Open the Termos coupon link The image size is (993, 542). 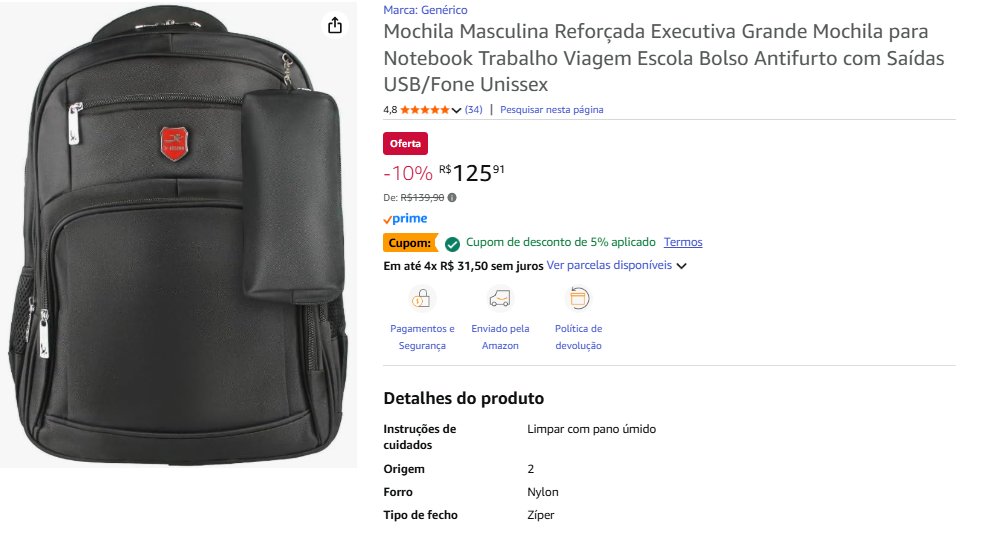(x=683, y=242)
